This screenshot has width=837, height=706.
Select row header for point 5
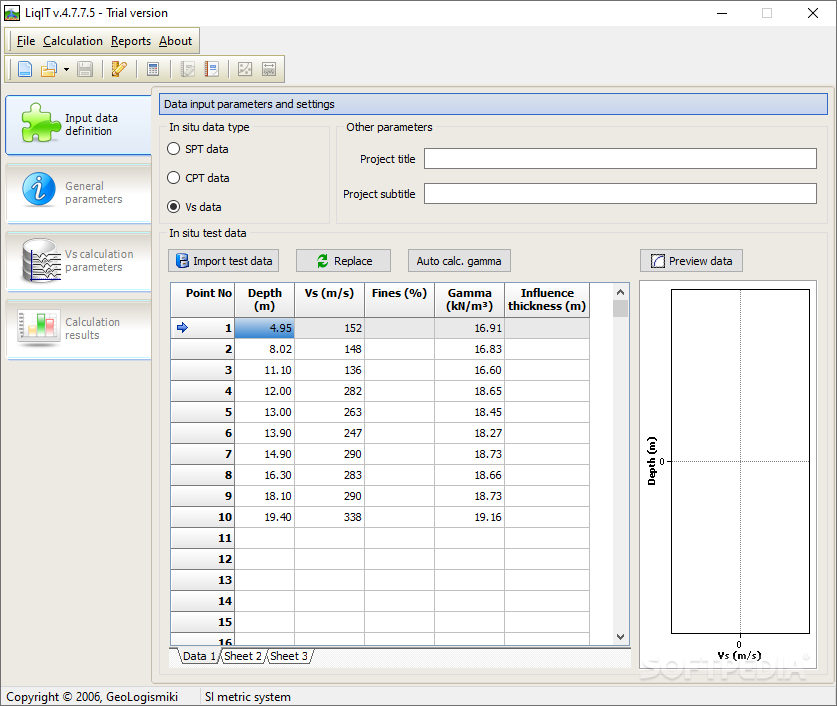(203, 412)
